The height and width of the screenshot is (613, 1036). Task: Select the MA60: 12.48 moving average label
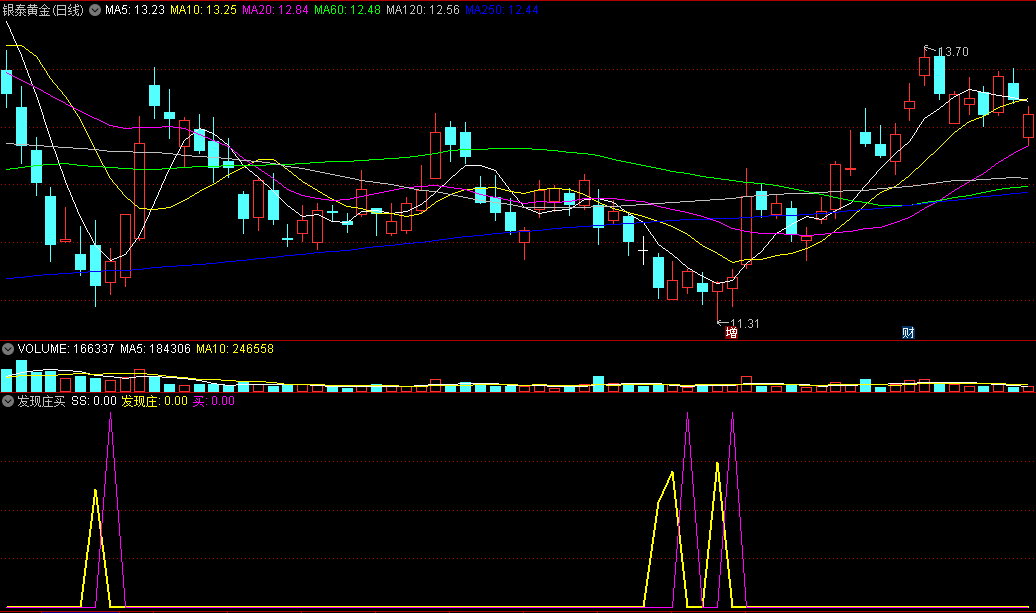click(x=348, y=10)
